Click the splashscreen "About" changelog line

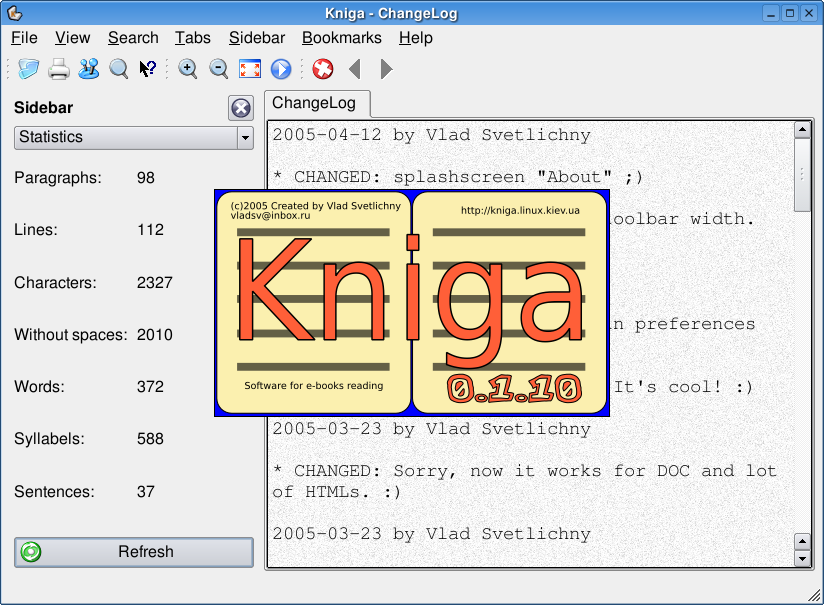(x=457, y=177)
